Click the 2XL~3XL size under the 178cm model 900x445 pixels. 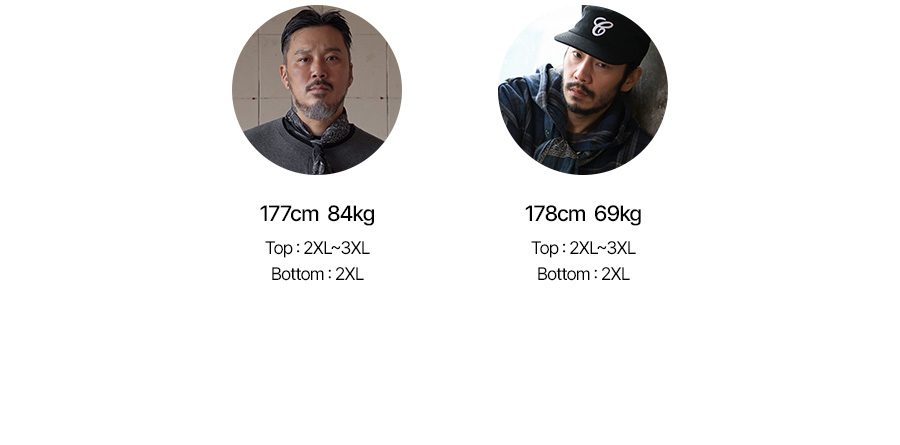603,248
